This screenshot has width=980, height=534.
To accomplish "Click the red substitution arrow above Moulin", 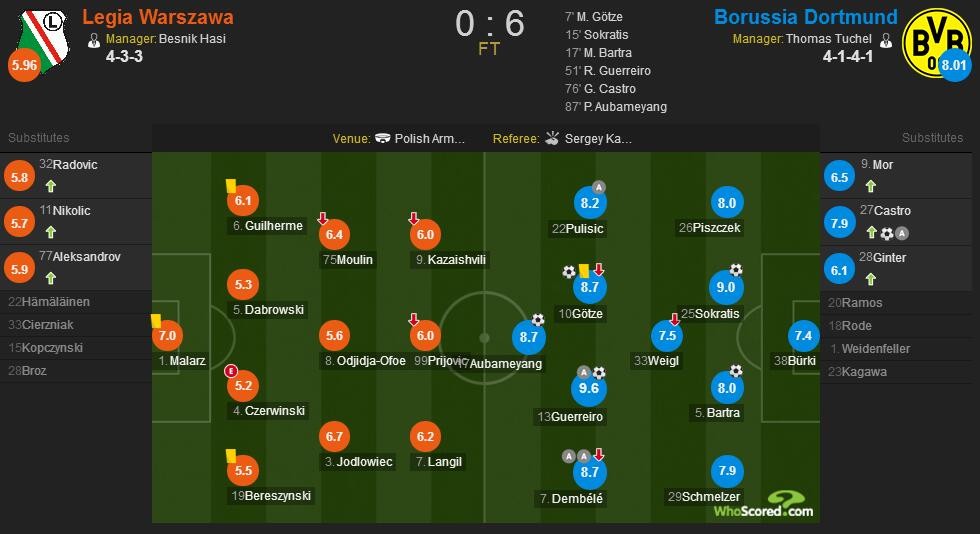I will [322, 218].
